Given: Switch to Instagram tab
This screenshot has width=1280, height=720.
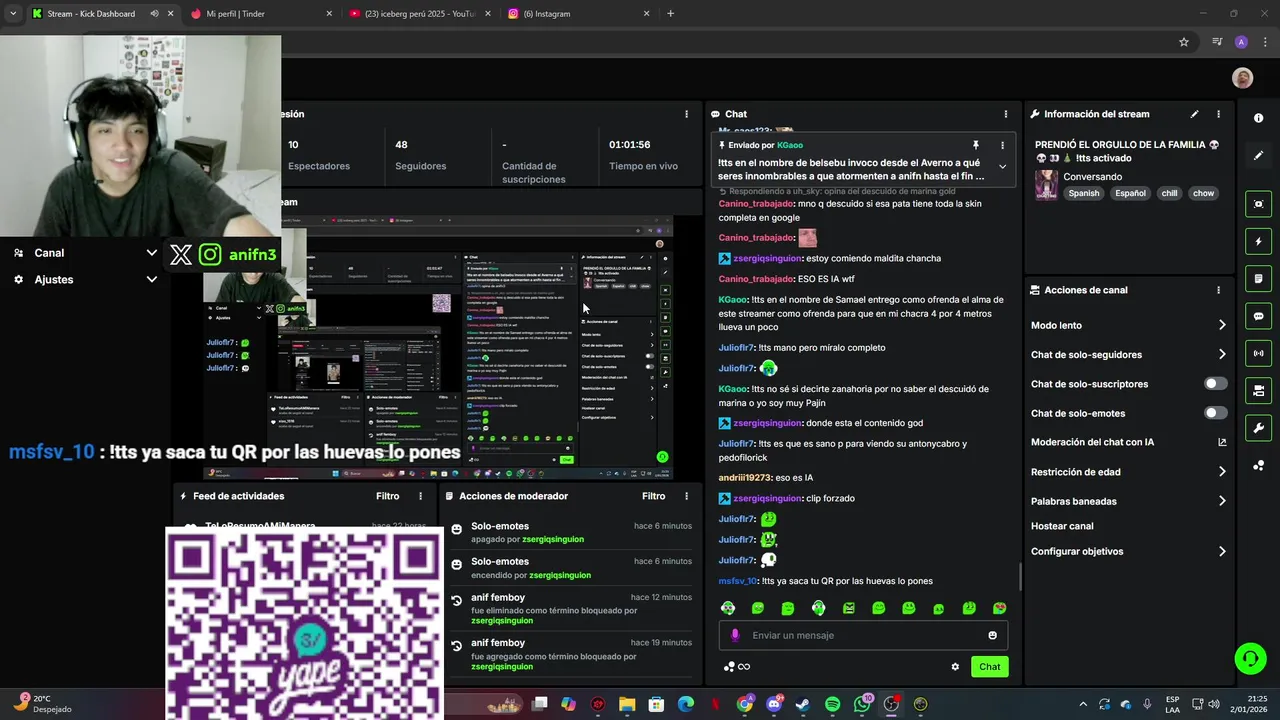Looking at the screenshot, I should coord(578,14).
